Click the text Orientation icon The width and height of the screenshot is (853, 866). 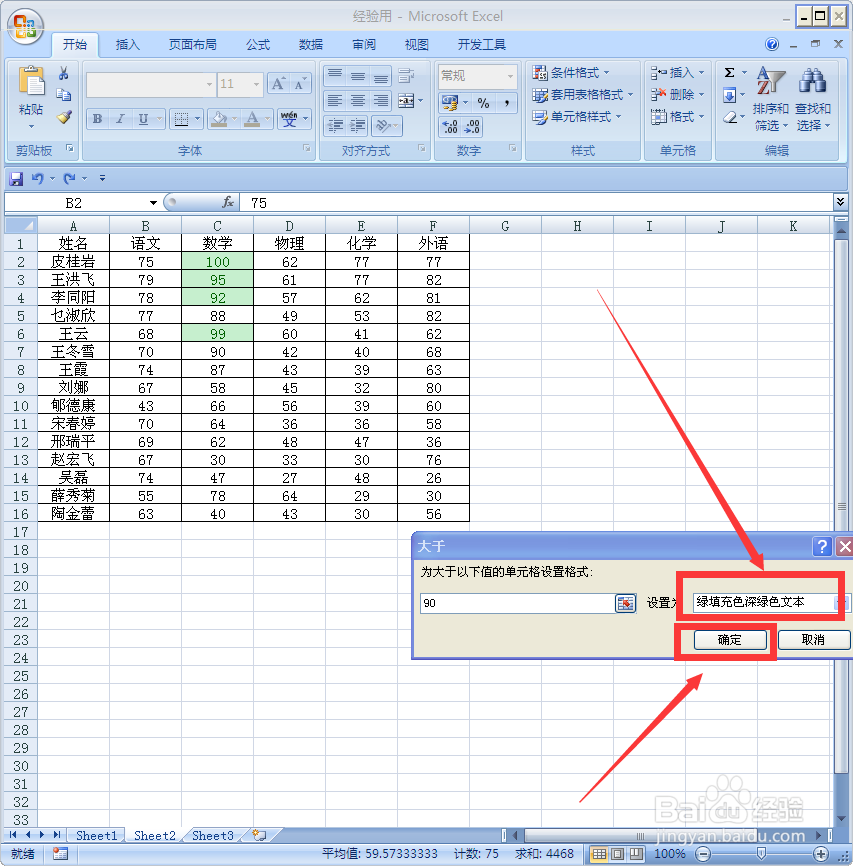pos(383,126)
